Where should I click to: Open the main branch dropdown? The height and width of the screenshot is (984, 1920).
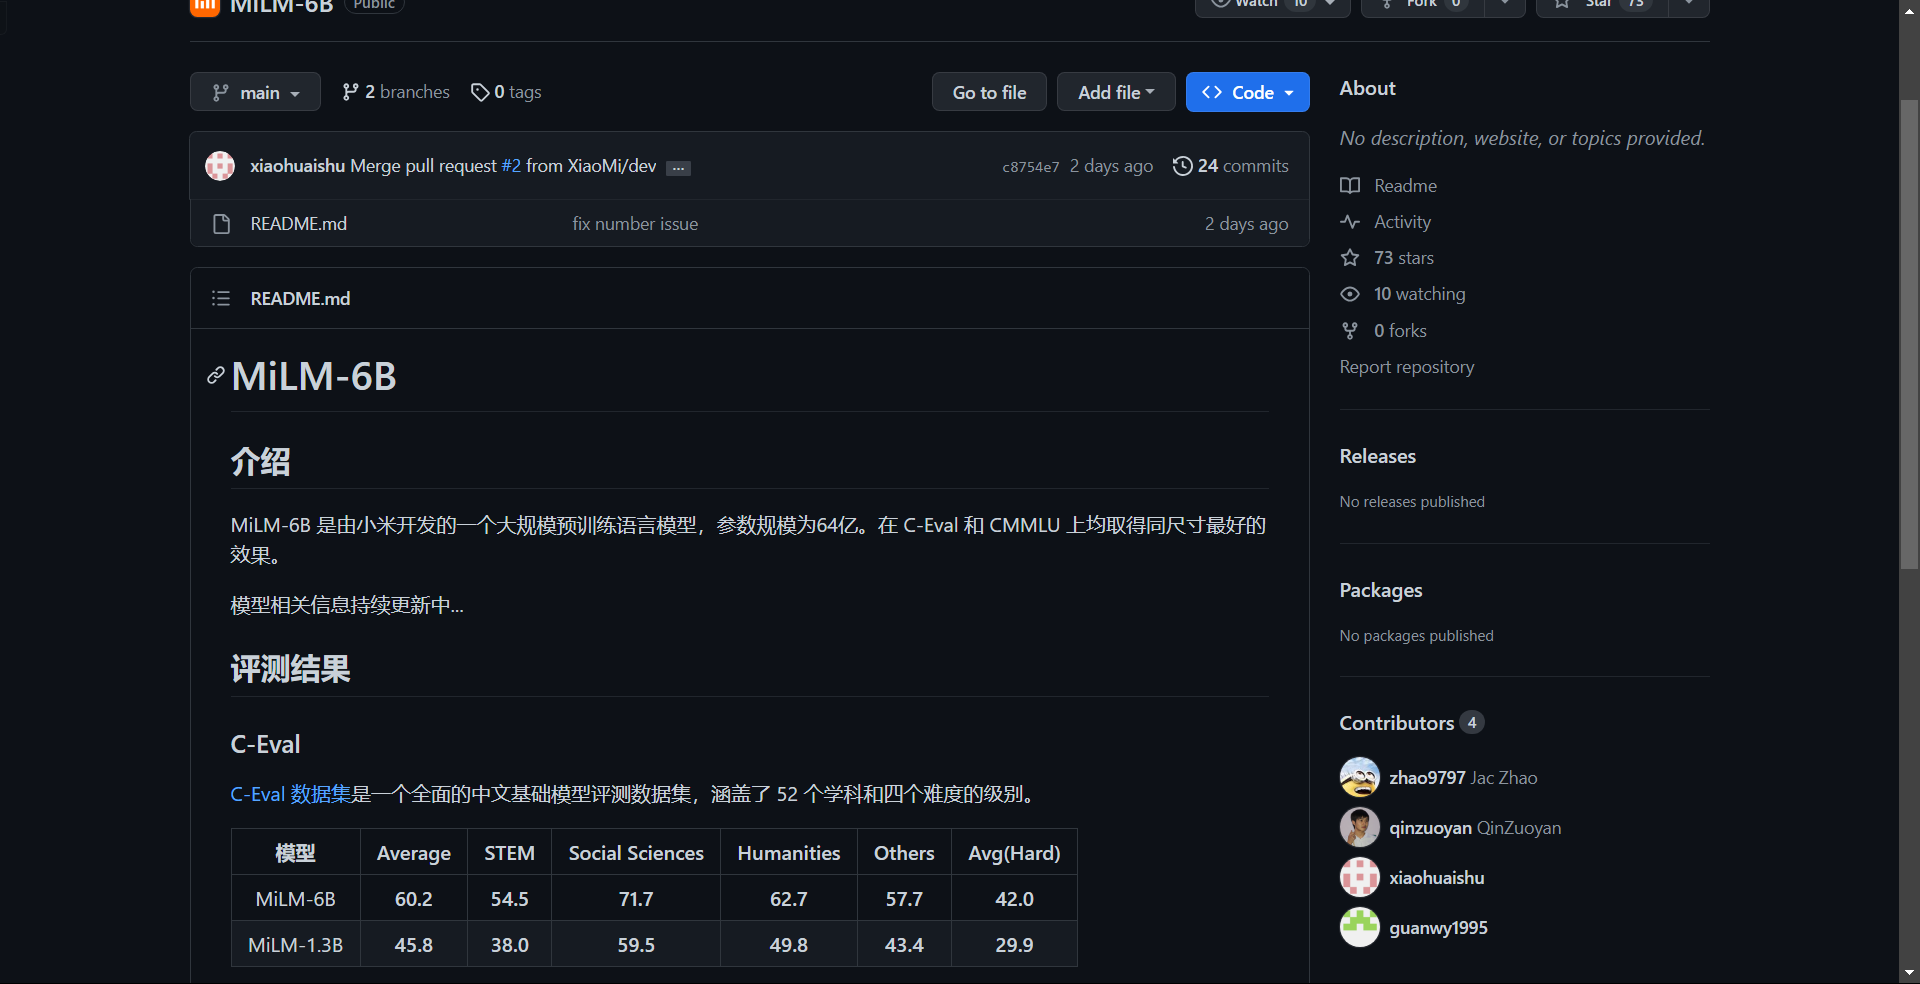point(255,92)
